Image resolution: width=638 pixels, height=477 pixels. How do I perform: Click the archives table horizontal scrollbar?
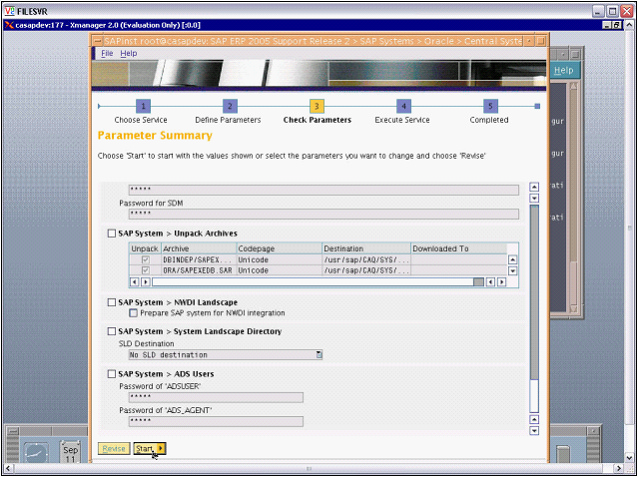[320, 282]
